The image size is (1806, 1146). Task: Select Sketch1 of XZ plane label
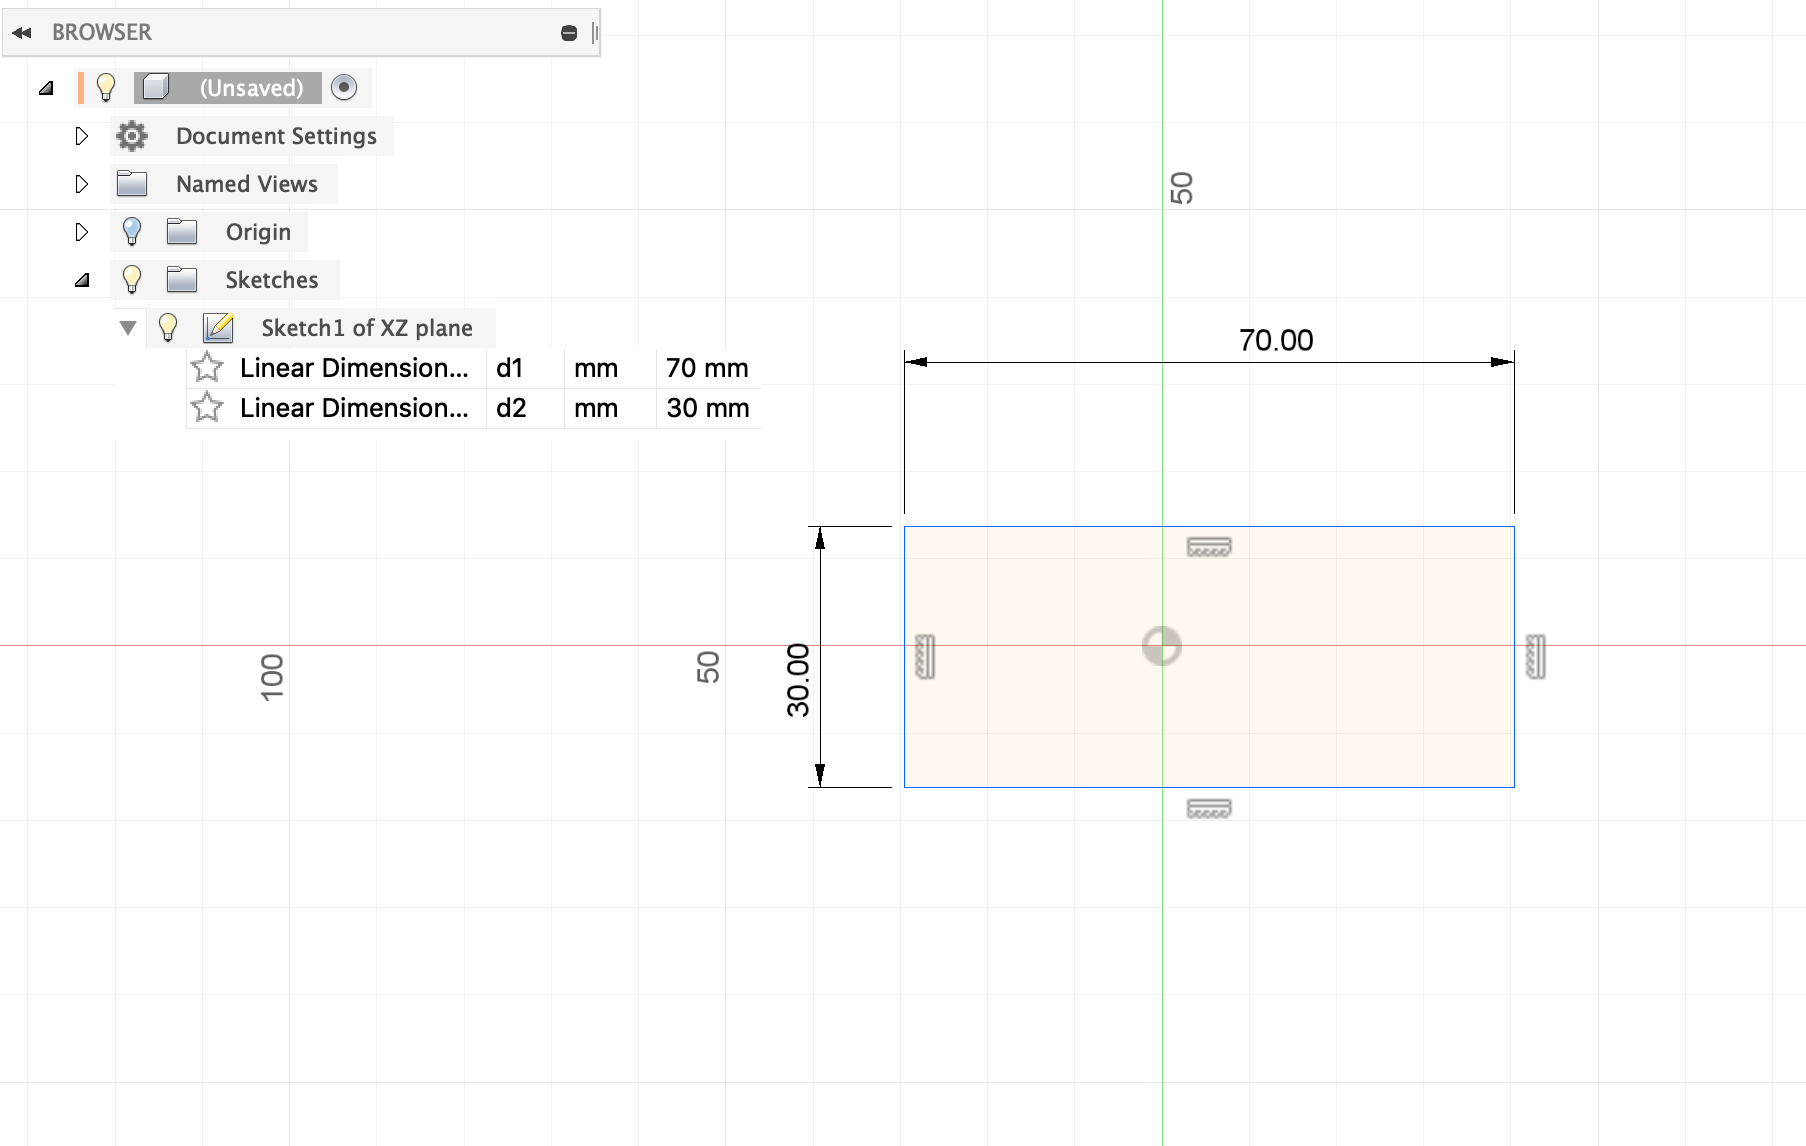(367, 328)
